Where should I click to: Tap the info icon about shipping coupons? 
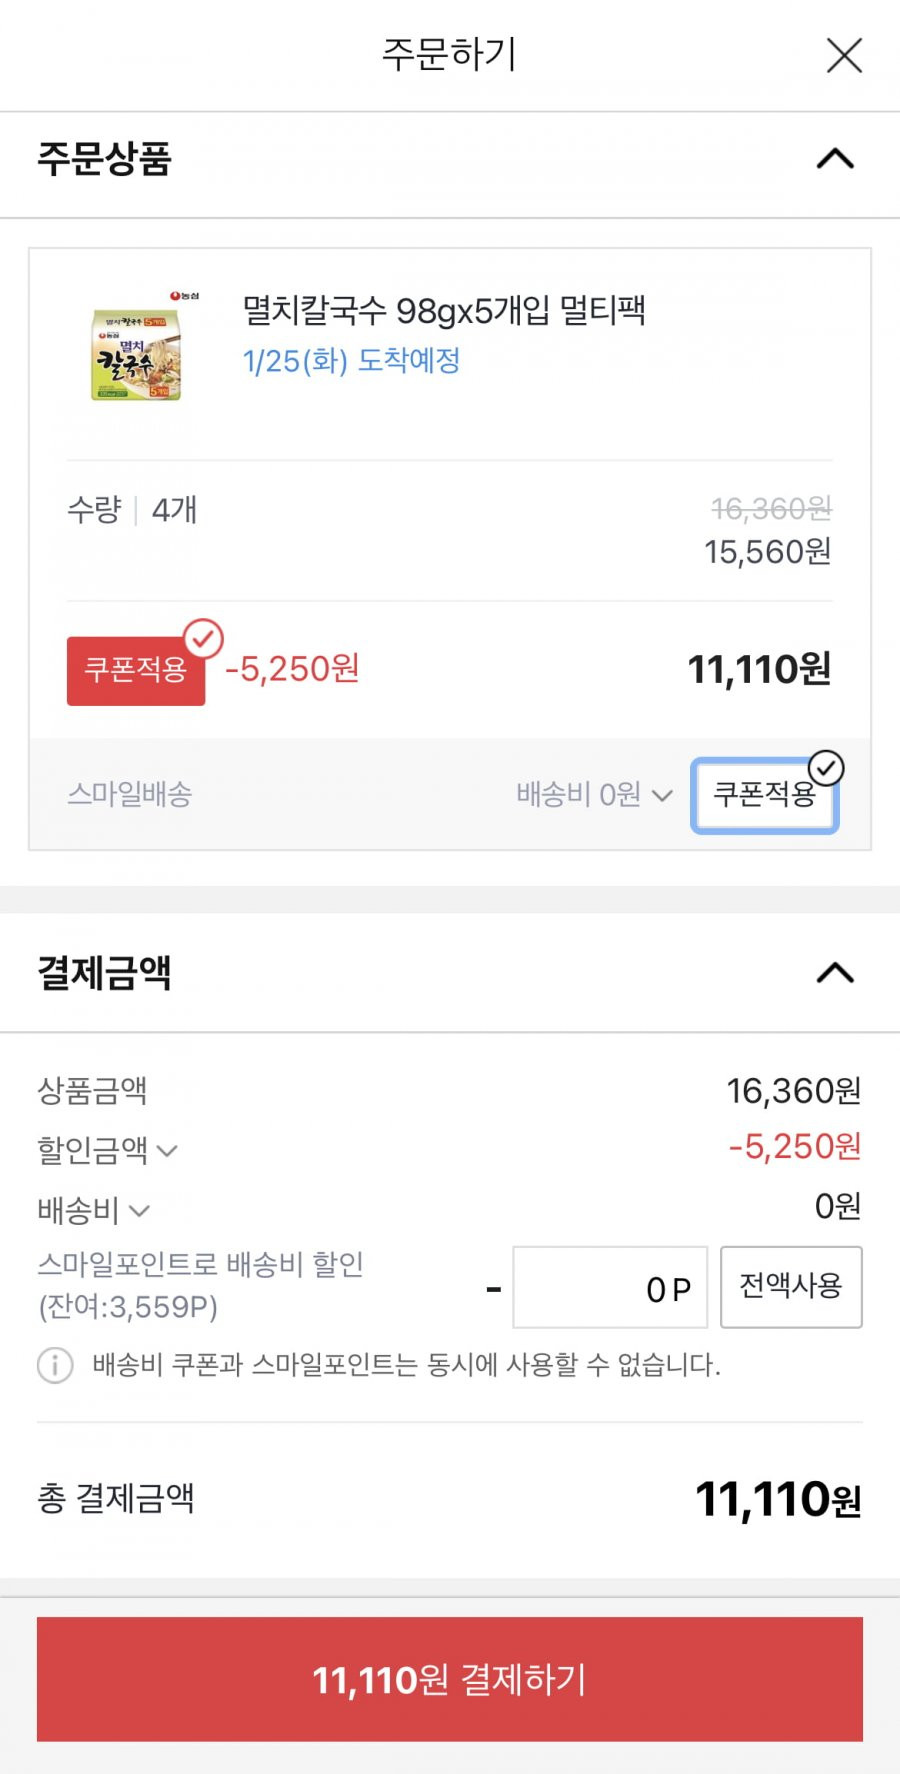tap(55, 1365)
